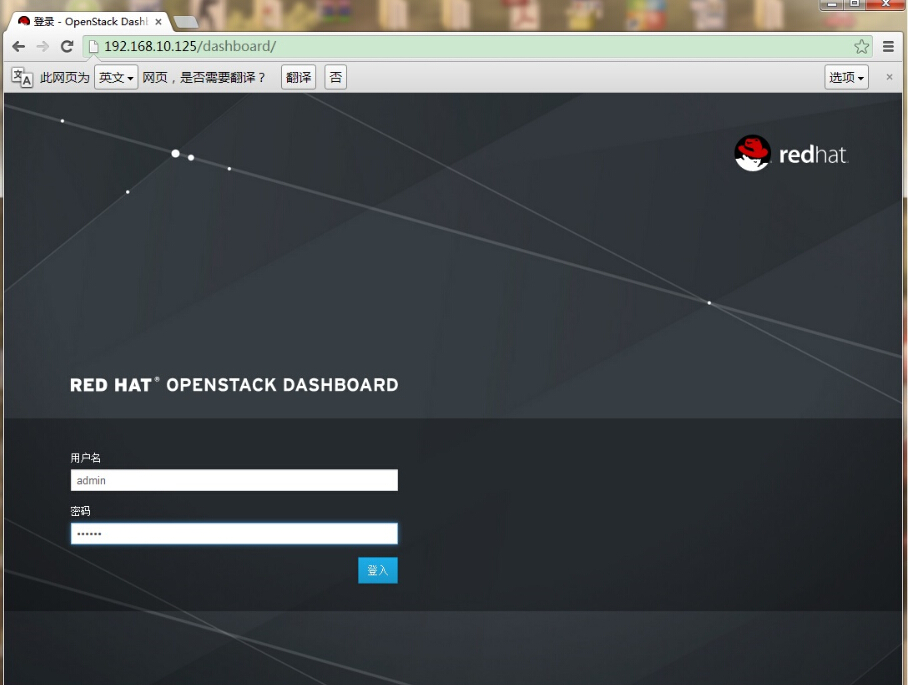Open the Chrome hamburger menu
908x685 pixels.
(888, 46)
